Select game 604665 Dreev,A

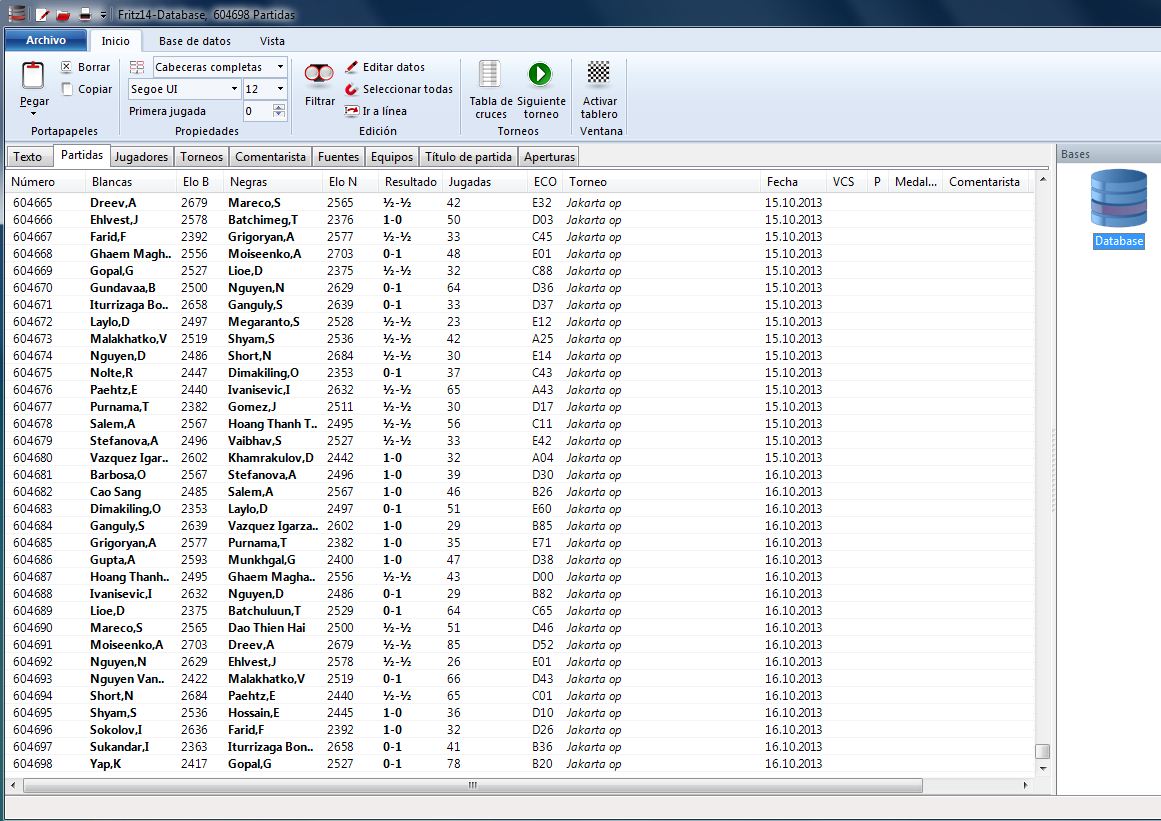coord(521,203)
